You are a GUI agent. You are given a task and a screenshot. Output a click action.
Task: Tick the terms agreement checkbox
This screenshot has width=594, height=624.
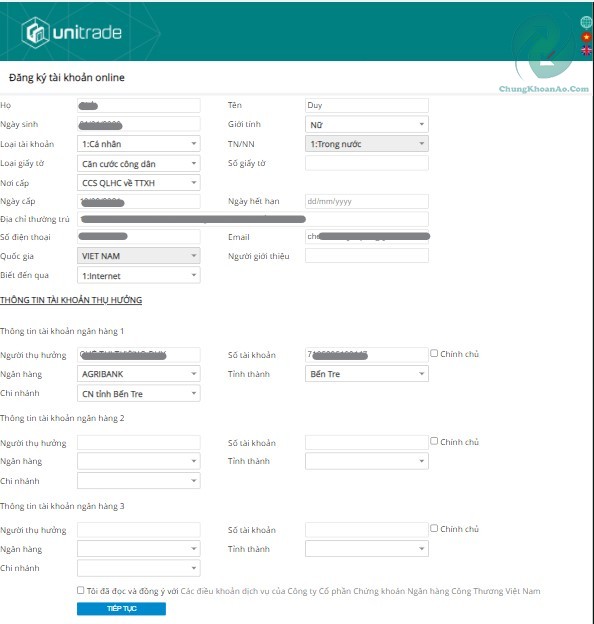pos(81,590)
